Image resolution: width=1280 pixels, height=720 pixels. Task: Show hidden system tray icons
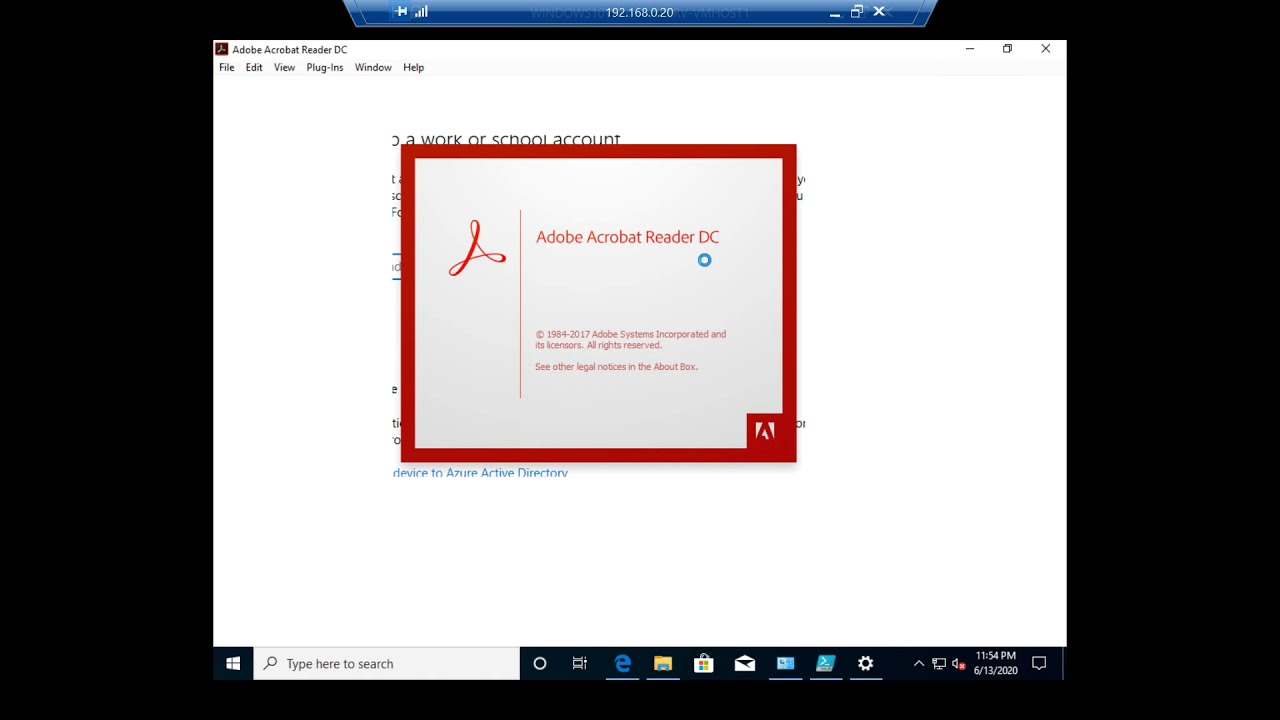[x=919, y=663]
